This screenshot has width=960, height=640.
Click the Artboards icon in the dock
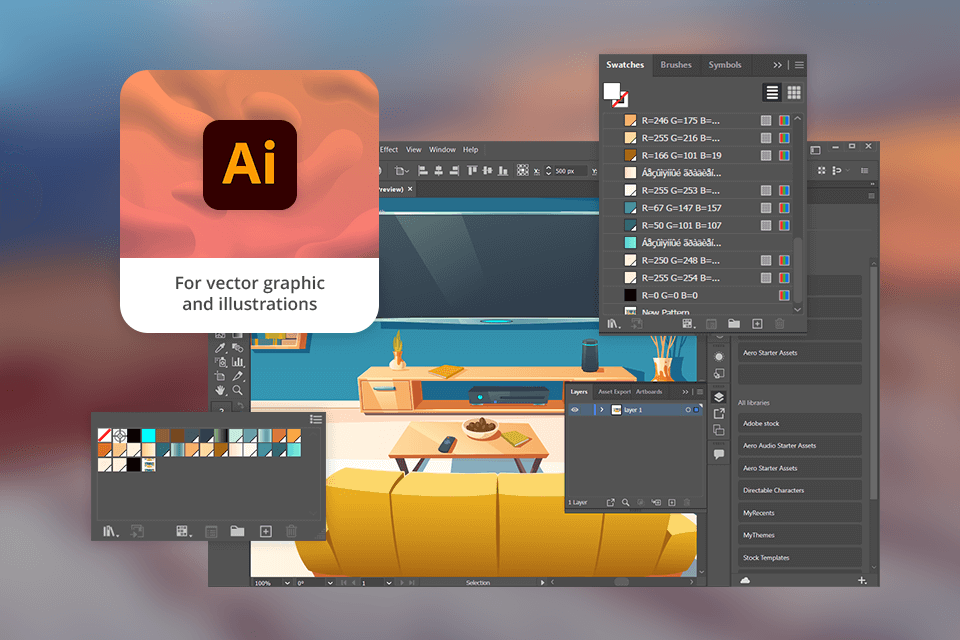tap(719, 430)
